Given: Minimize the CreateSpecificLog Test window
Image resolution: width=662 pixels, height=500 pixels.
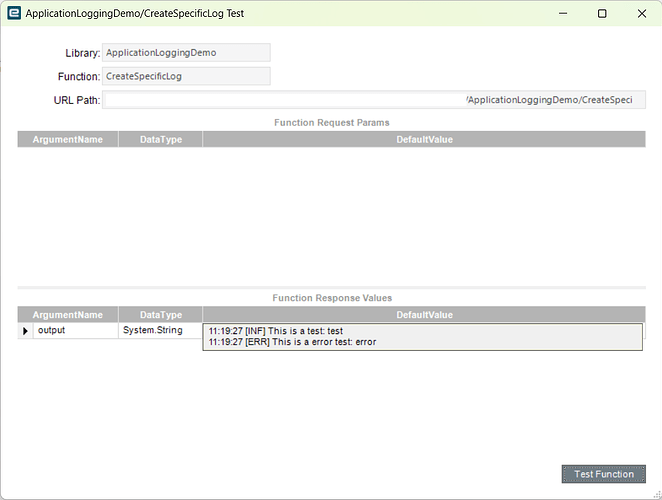Looking at the screenshot, I should (563, 13).
